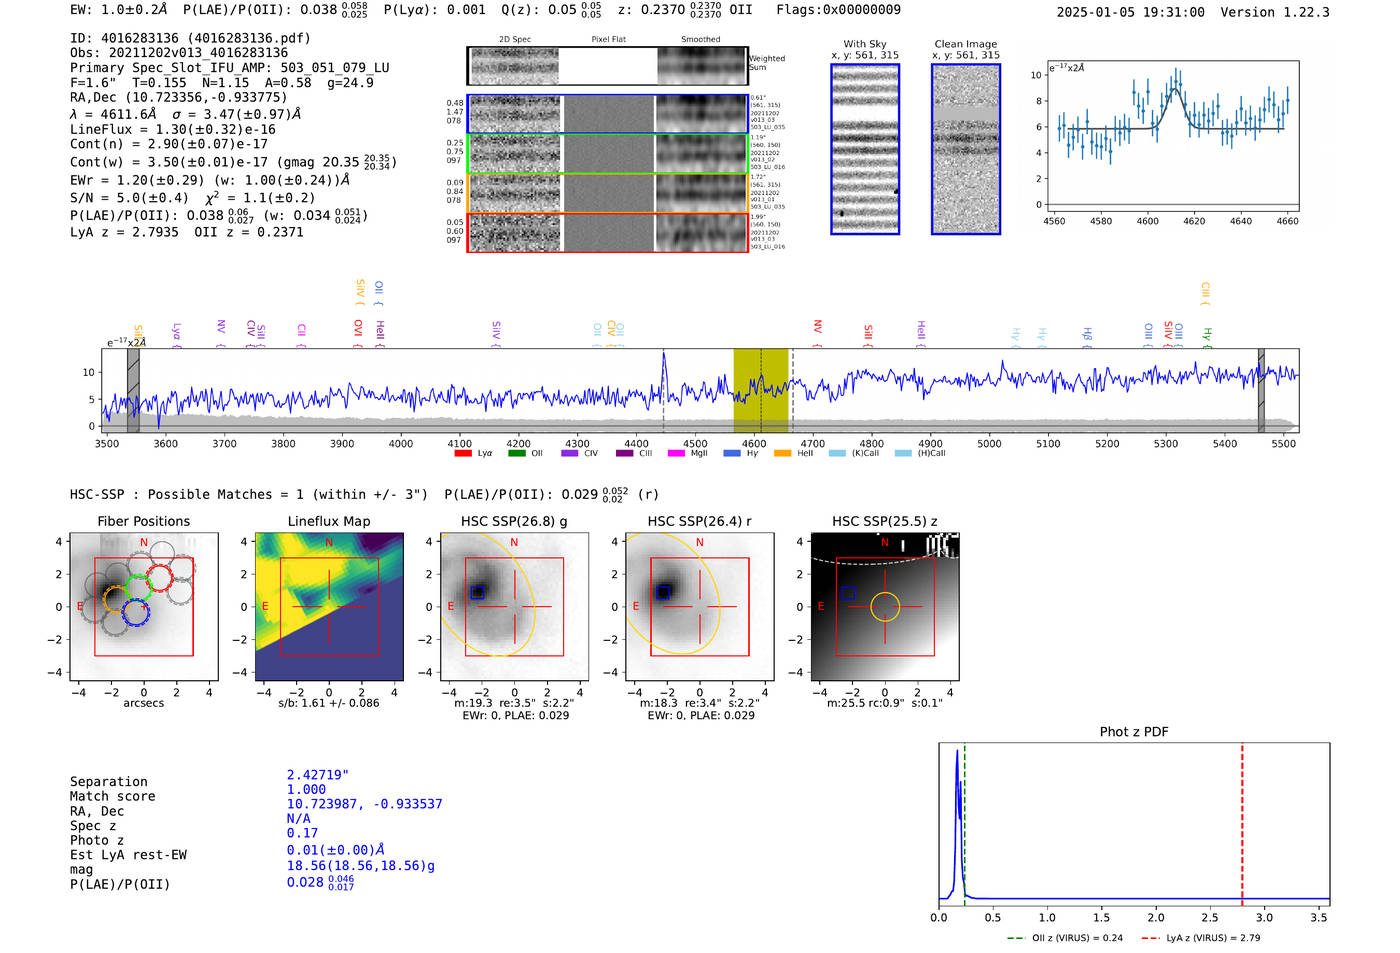The width and height of the screenshot is (1400, 953).
Task: Click the 'OII z = 0.2371' value
Action: [x=249, y=232]
